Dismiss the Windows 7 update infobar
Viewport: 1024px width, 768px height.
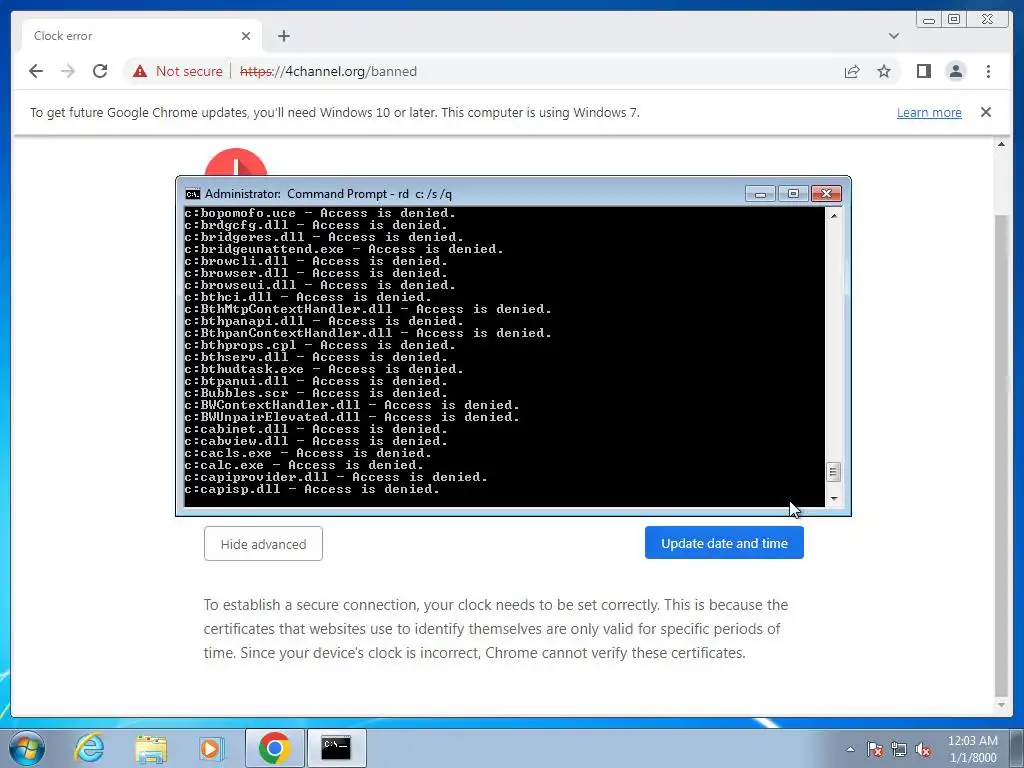(x=985, y=112)
